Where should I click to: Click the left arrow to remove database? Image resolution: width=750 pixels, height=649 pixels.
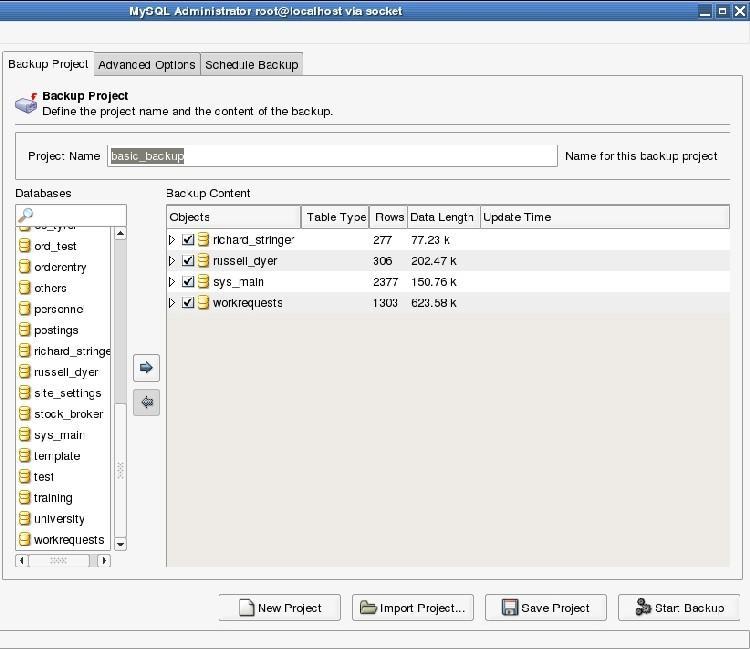coord(146,402)
